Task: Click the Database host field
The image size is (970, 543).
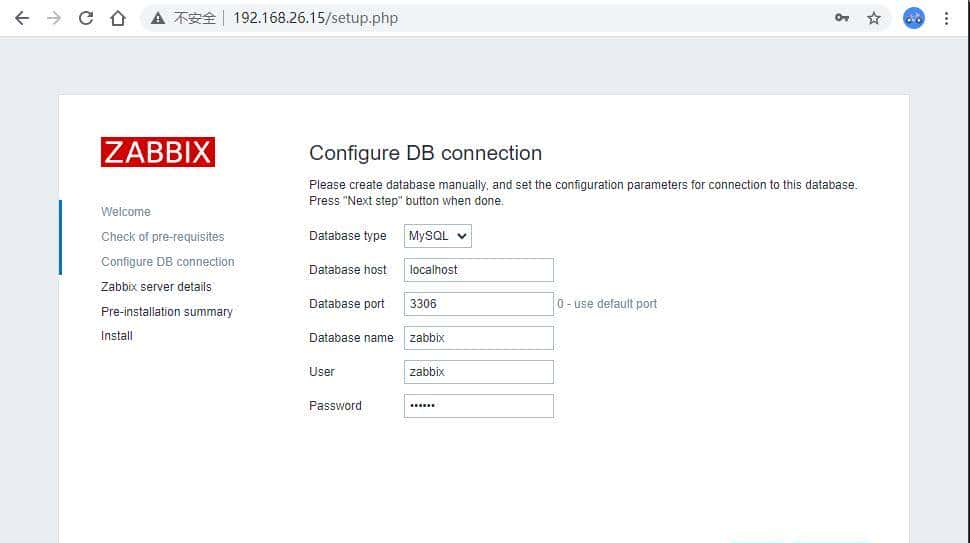Action: pos(479,270)
